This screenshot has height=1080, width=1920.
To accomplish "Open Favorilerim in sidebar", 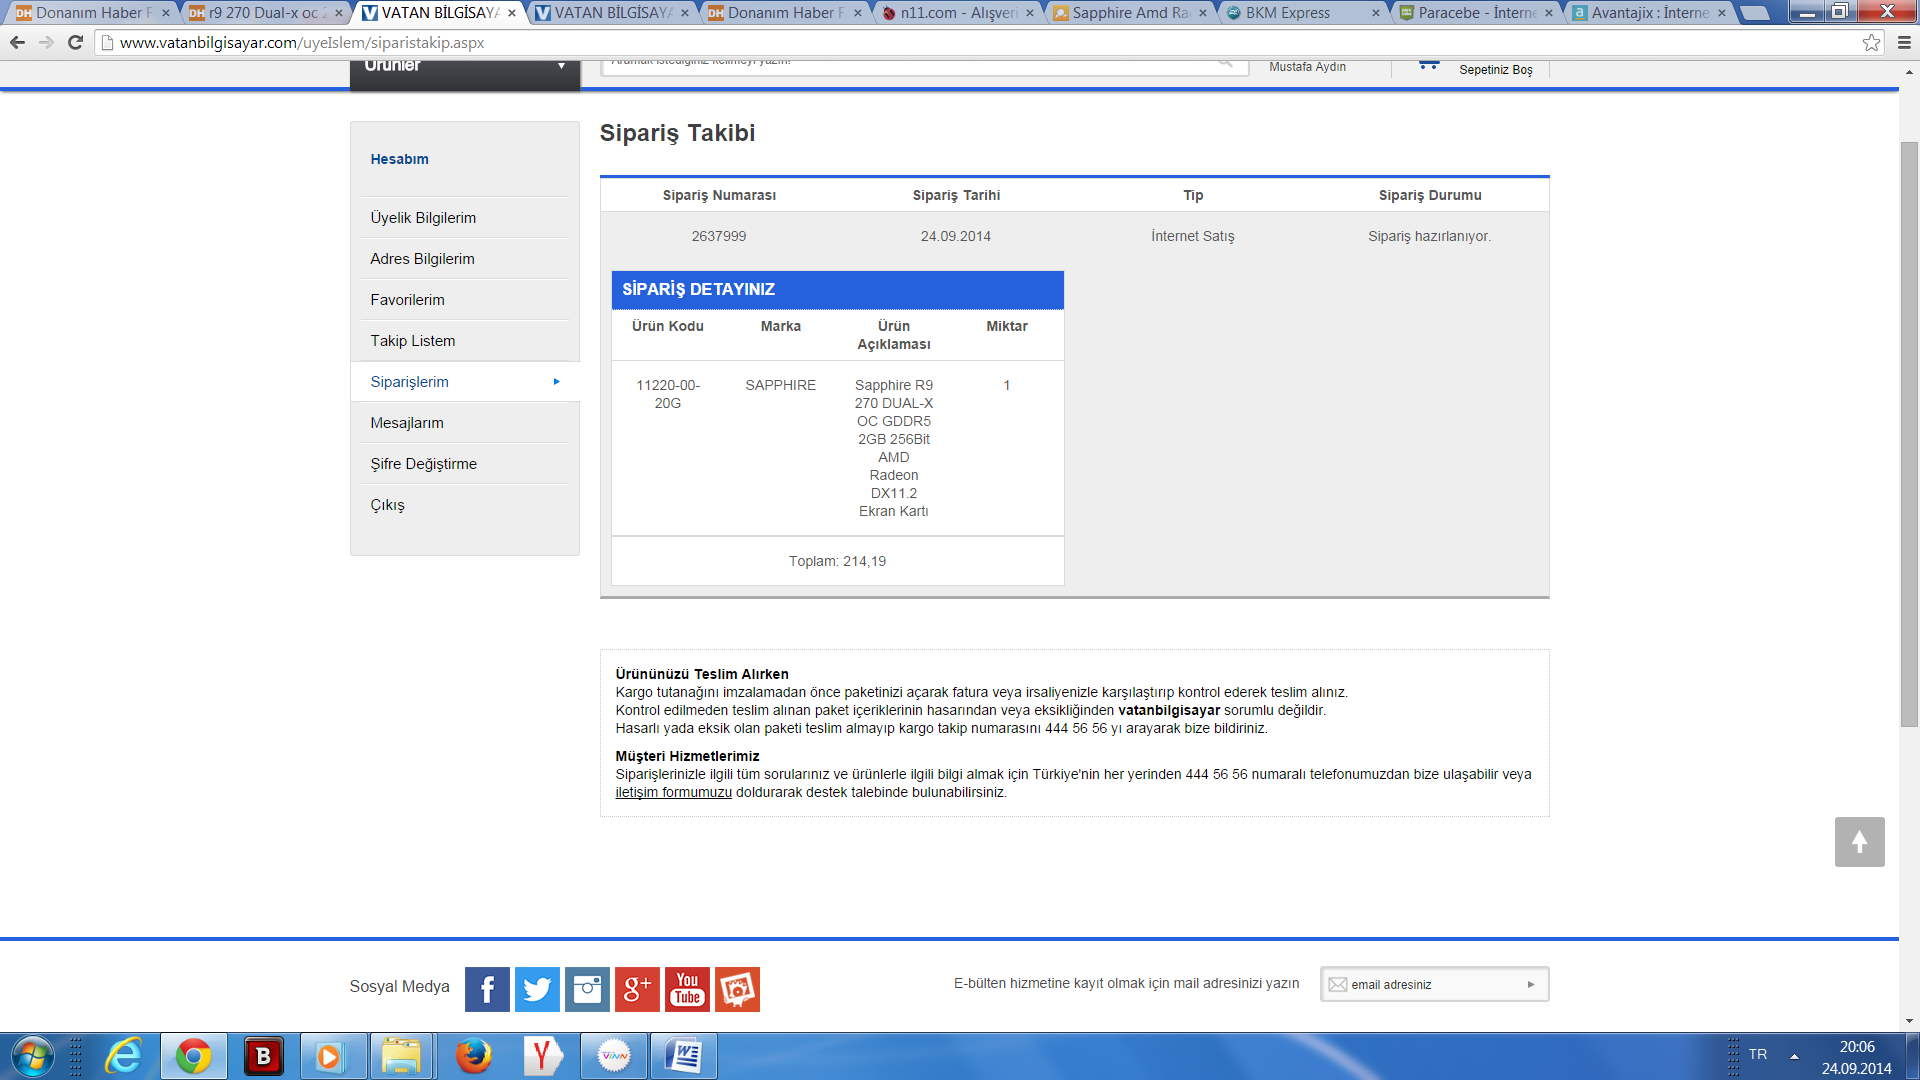I will [407, 300].
